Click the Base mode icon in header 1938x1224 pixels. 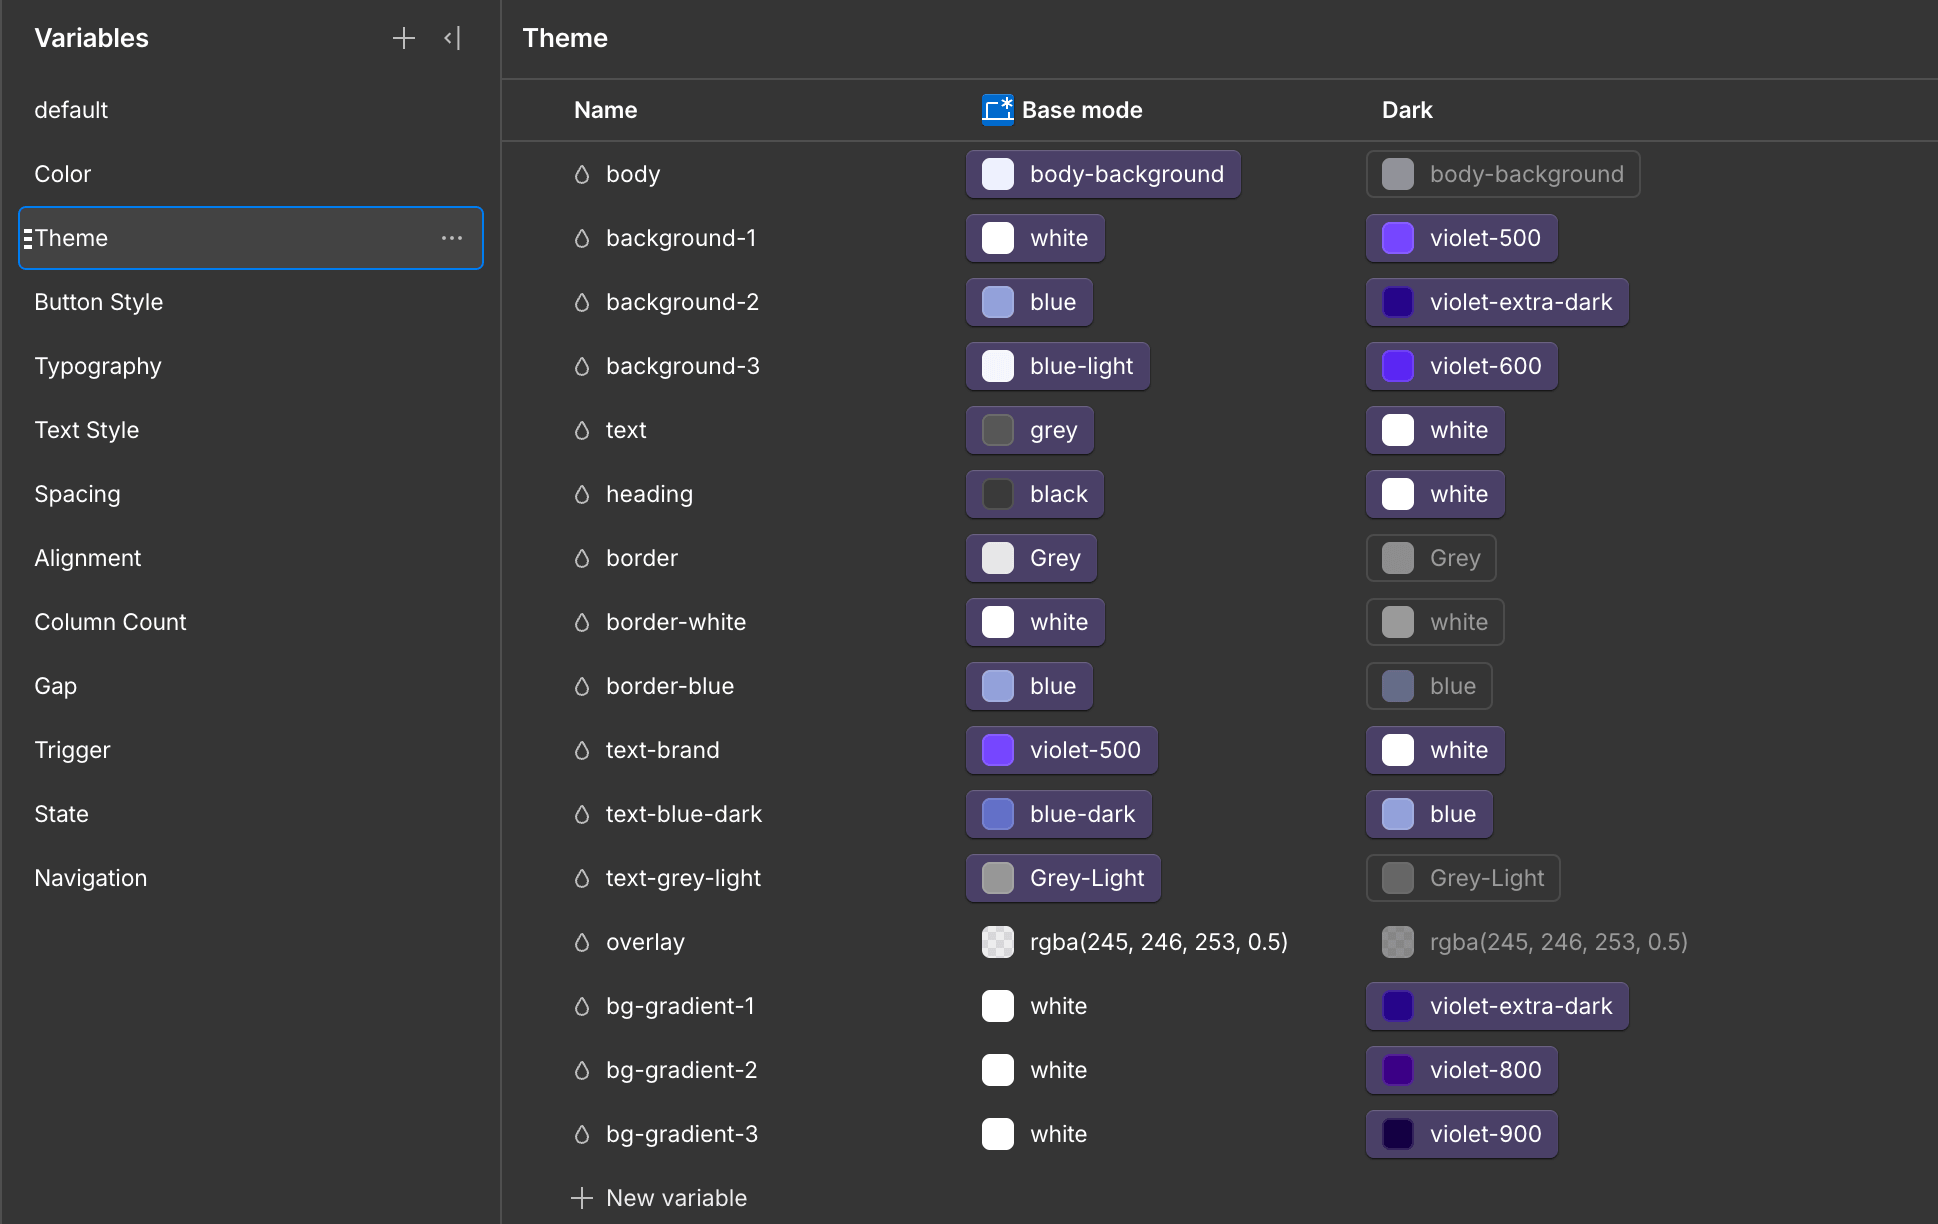pos(997,109)
